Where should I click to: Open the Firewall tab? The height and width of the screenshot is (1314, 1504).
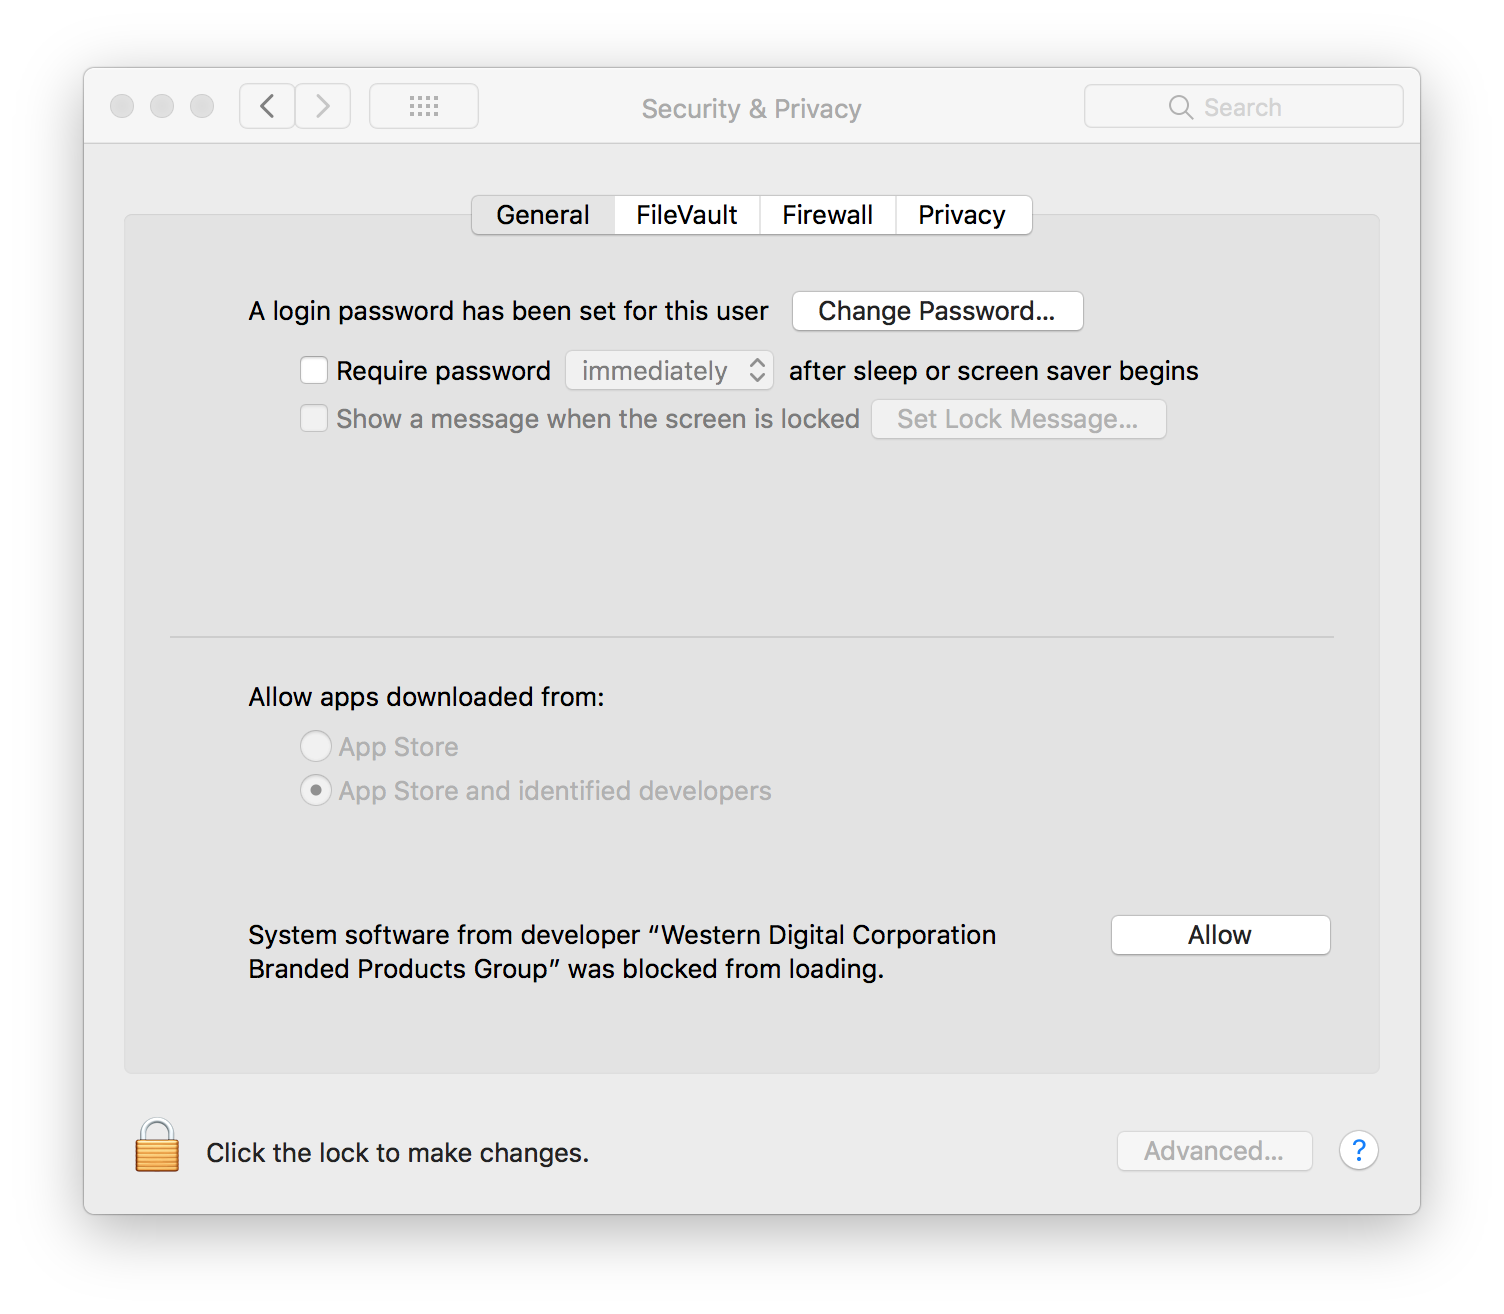[x=828, y=215]
